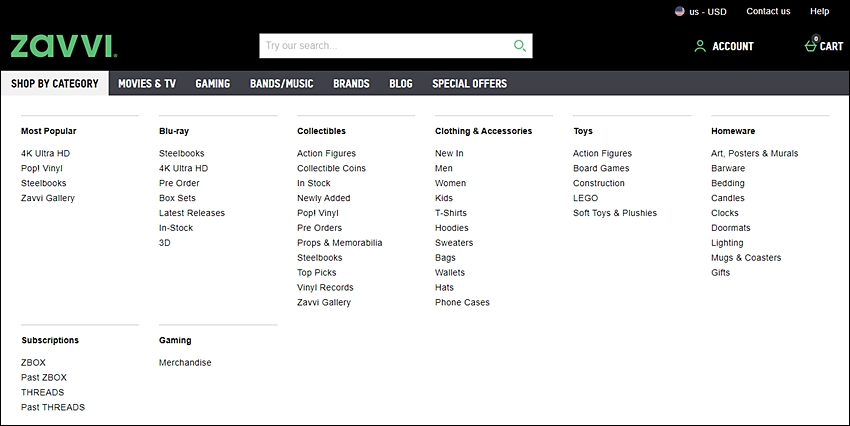Open the Phone Cases link
The width and height of the screenshot is (850, 426).
click(462, 302)
